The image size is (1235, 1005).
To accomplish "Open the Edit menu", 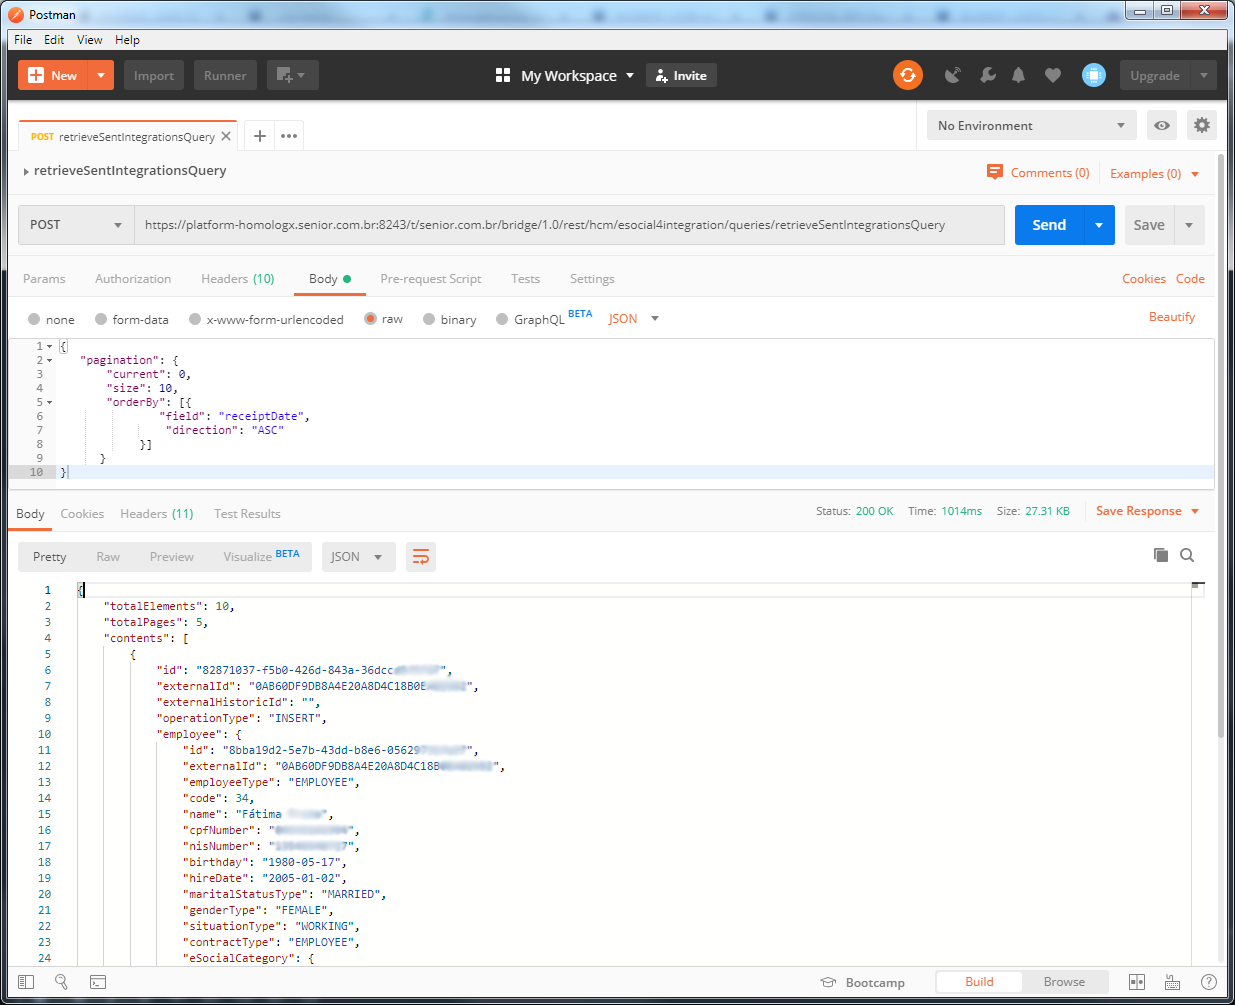I will (54, 40).
